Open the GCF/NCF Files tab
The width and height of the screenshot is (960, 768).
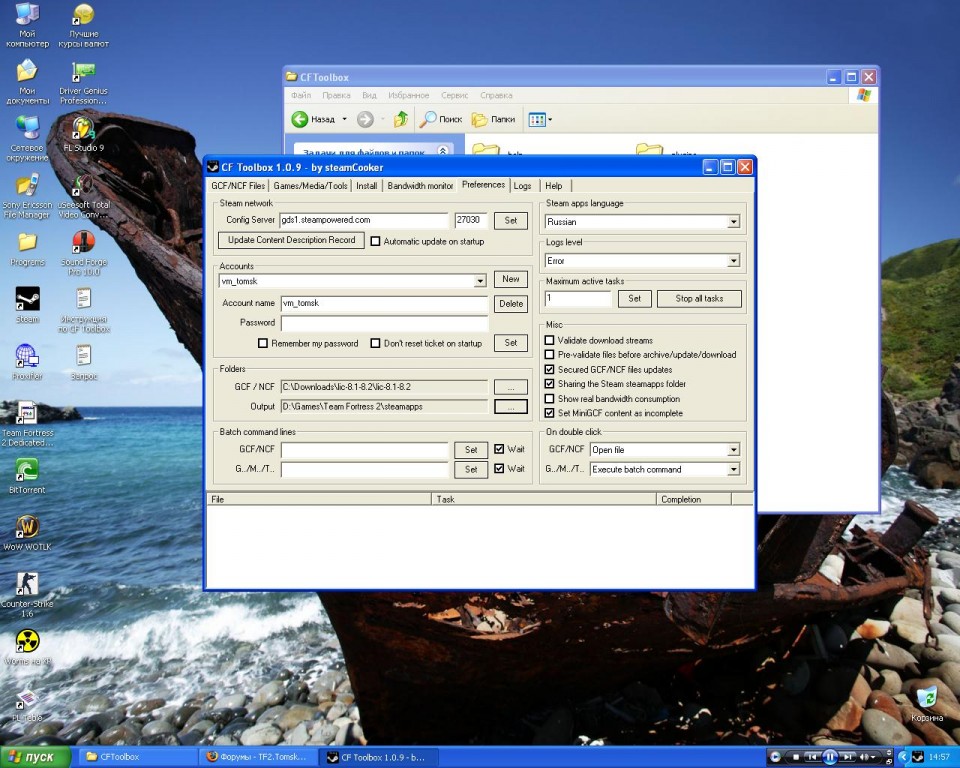[x=238, y=185]
